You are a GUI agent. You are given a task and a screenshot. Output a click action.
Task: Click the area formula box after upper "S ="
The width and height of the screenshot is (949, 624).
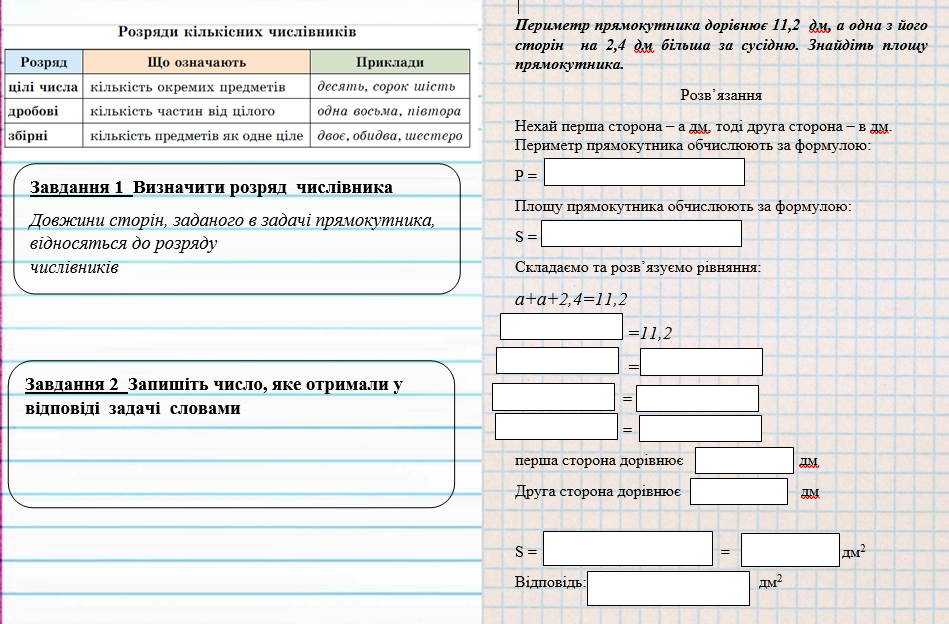pyautogui.click(x=641, y=234)
